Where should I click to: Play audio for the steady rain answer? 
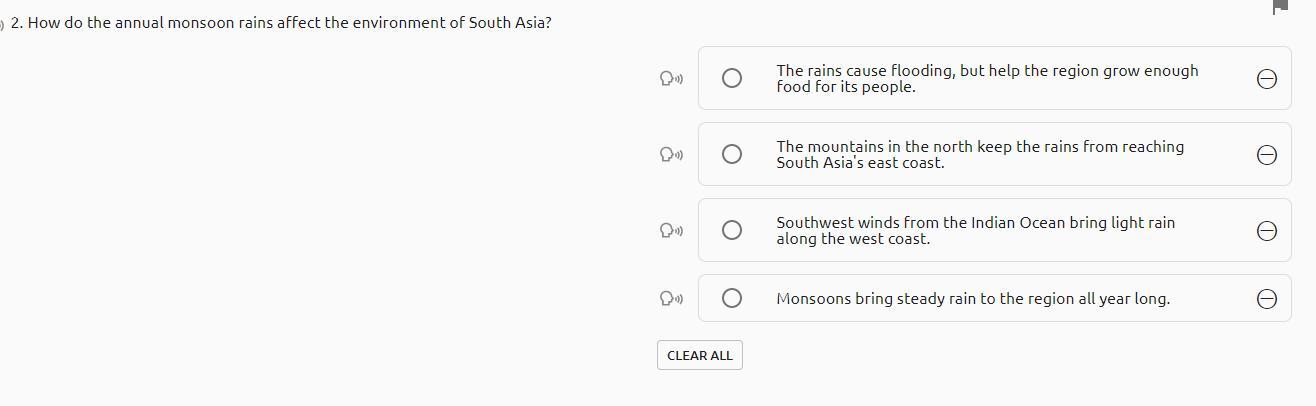(671, 298)
